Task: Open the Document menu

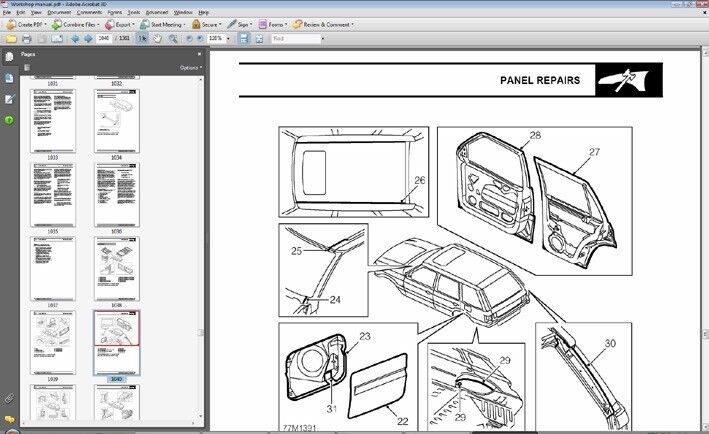Action: (59, 13)
